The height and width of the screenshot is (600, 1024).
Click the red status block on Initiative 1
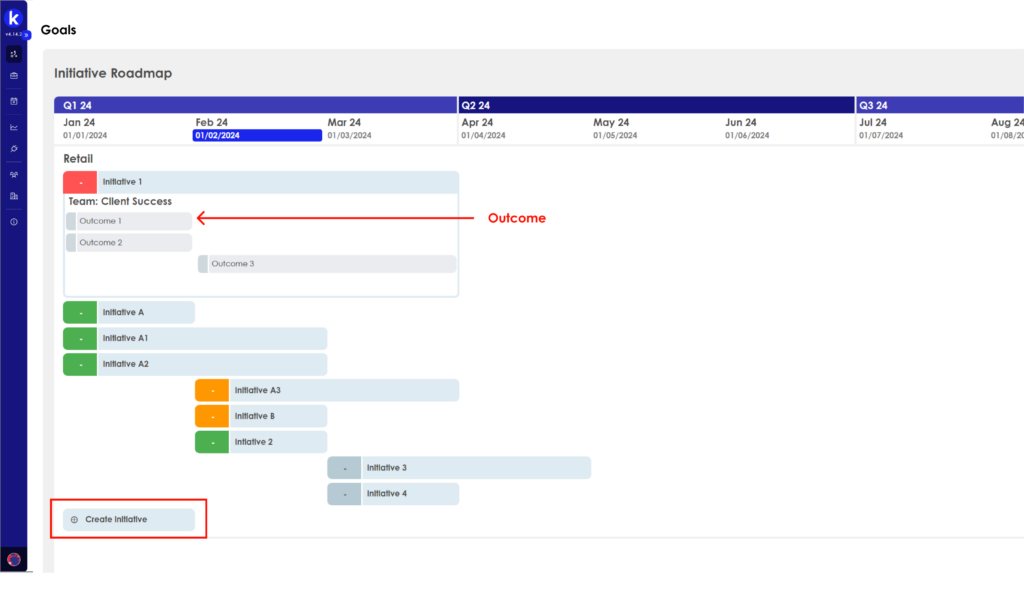tap(80, 182)
